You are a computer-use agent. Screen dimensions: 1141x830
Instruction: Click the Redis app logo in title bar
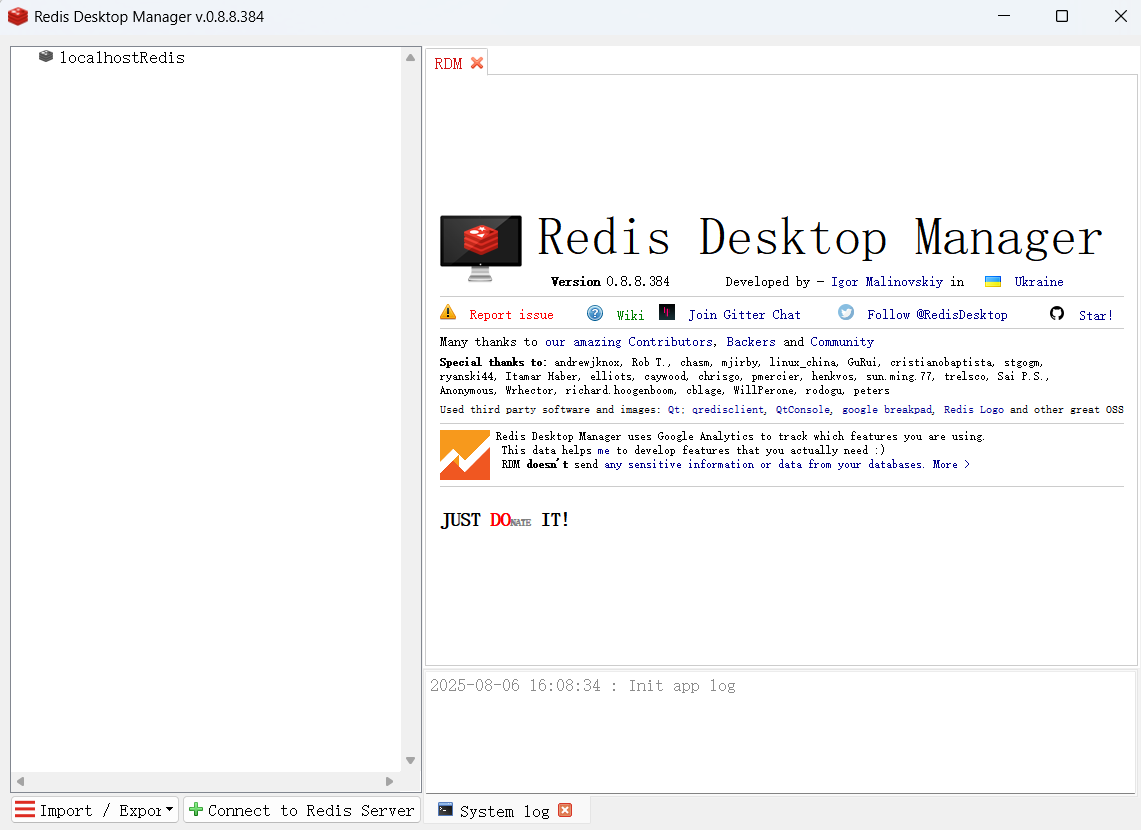(x=17, y=16)
